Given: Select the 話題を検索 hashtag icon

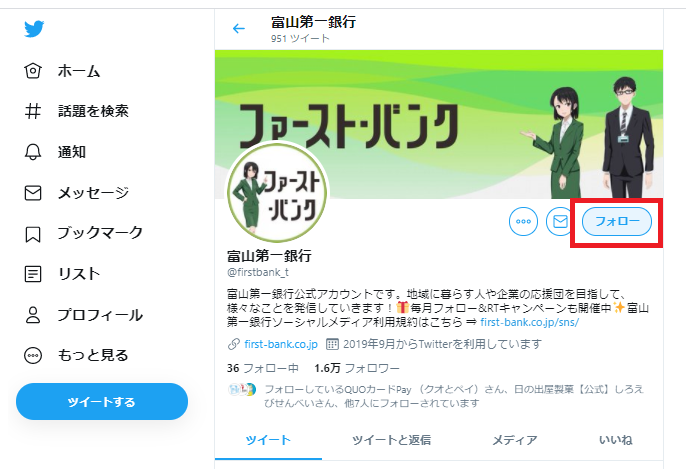Looking at the screenshot, I should pos(33,111).
